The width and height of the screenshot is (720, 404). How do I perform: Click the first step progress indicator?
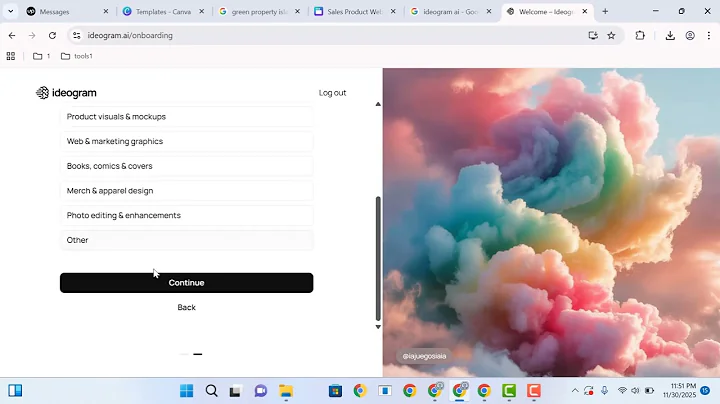pos(184,354)
